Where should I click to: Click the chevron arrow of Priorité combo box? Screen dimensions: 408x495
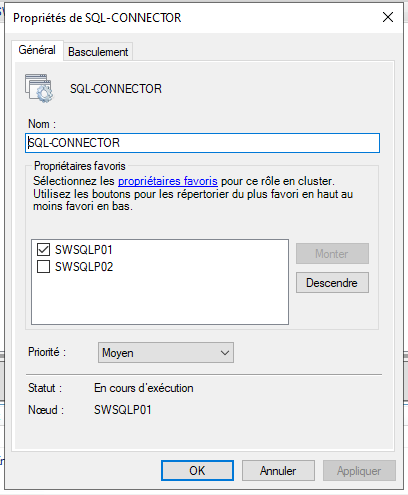(x=225, y=353)
